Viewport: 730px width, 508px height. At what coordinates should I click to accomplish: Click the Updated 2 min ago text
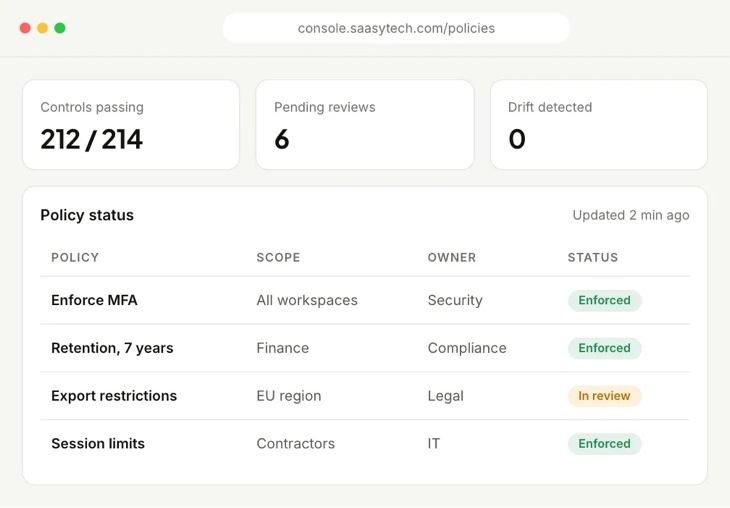631,215
